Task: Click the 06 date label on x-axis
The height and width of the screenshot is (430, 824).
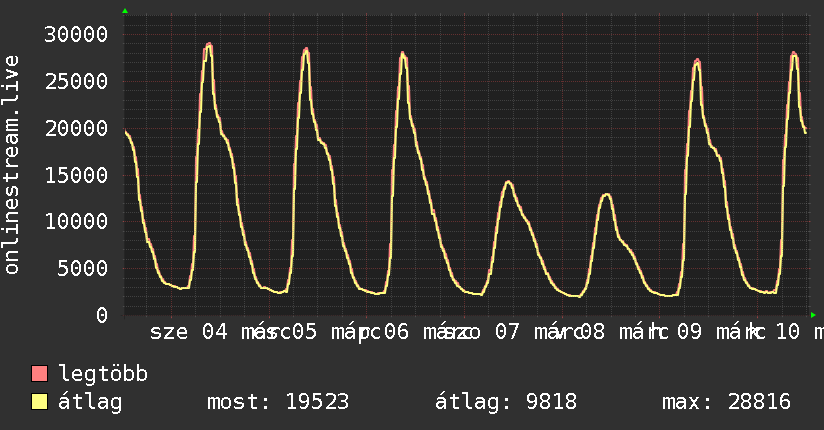Action: pyautogui.click(x=396, y=332)
